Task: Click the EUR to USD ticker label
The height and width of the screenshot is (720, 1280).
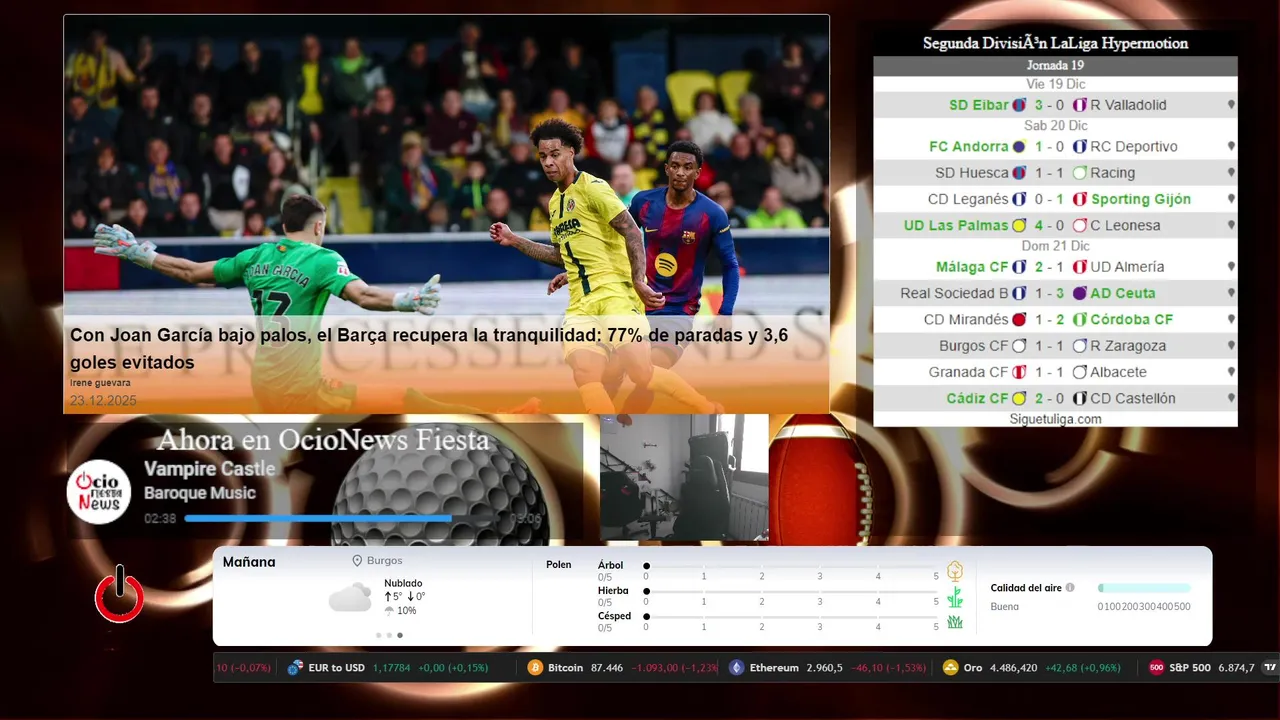Action: click(337, 668)
